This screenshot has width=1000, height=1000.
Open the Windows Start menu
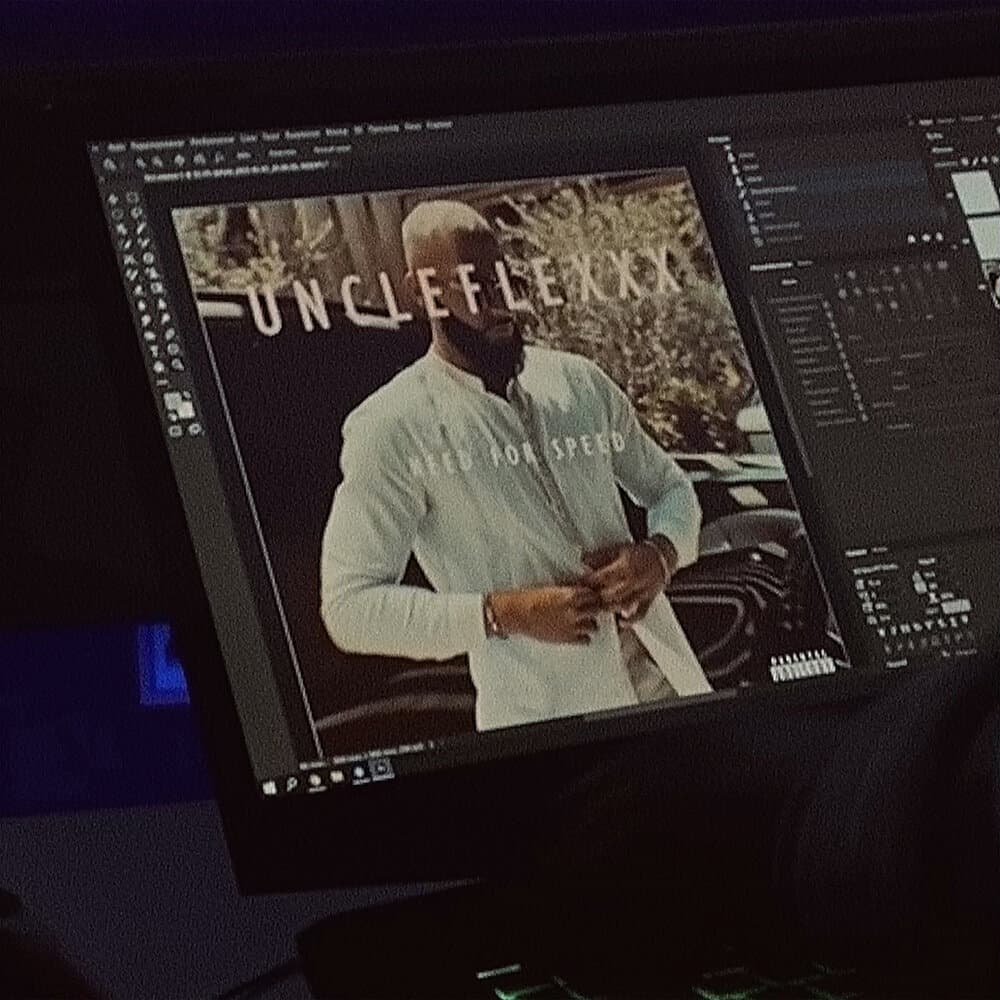[268, 788]
